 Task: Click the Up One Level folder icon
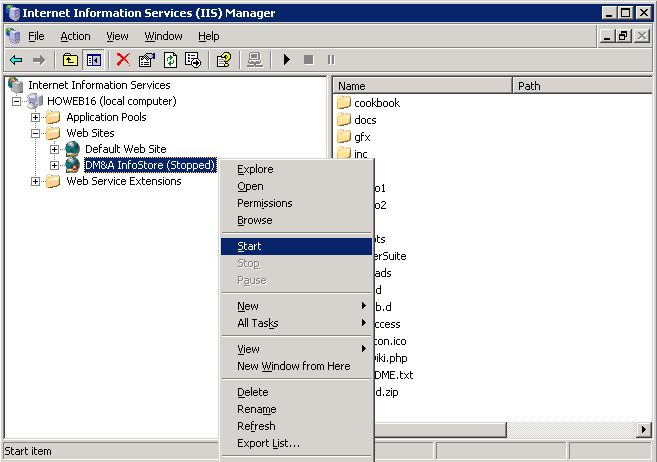pyautogui.click(x=70, y=60)
